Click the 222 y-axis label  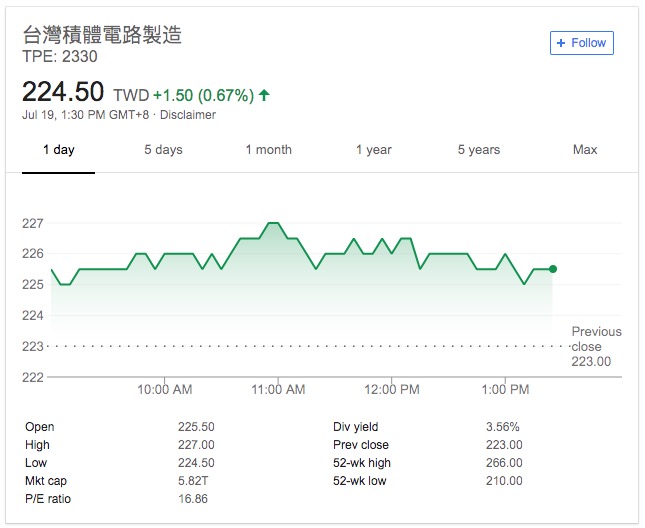32,377
